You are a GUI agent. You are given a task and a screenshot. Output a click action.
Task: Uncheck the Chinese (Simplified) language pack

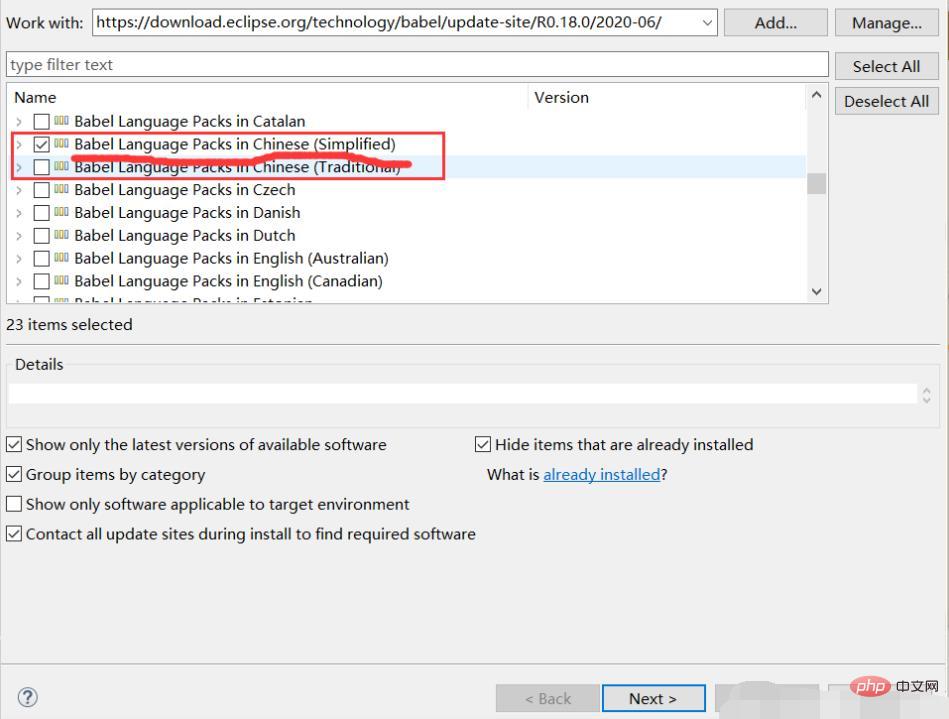tap(41, 145)
